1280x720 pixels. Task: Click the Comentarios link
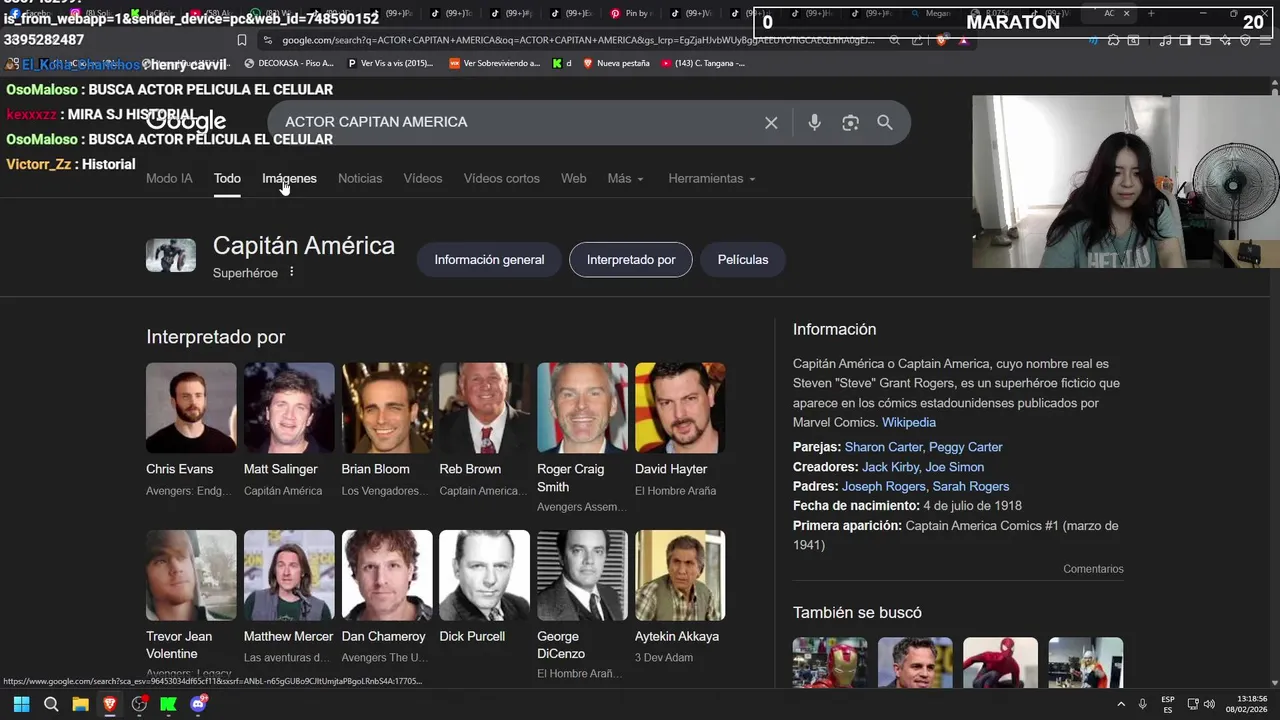coord(1093,569)
